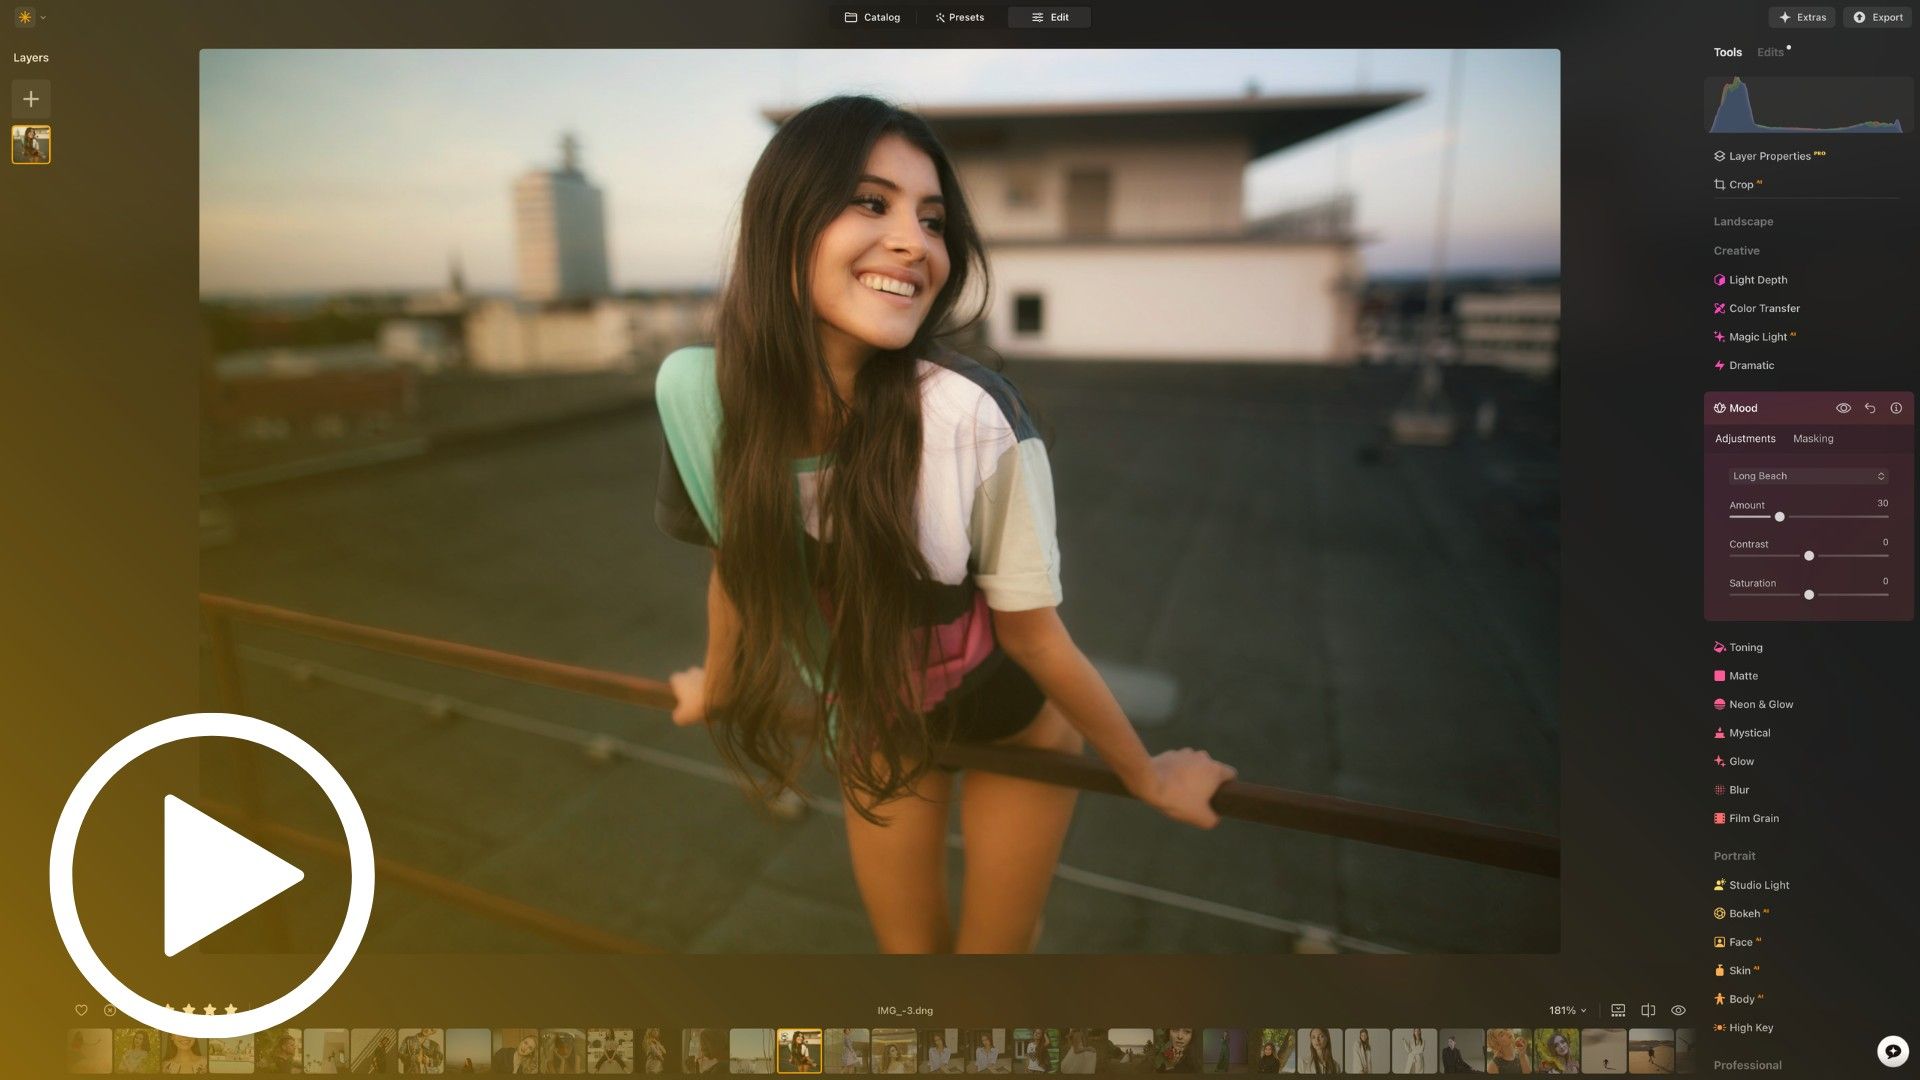The width and height of the screenshot is (1920, 1080).
Task: Reset the Mood tool adjustments
Action: point(1870,408)
